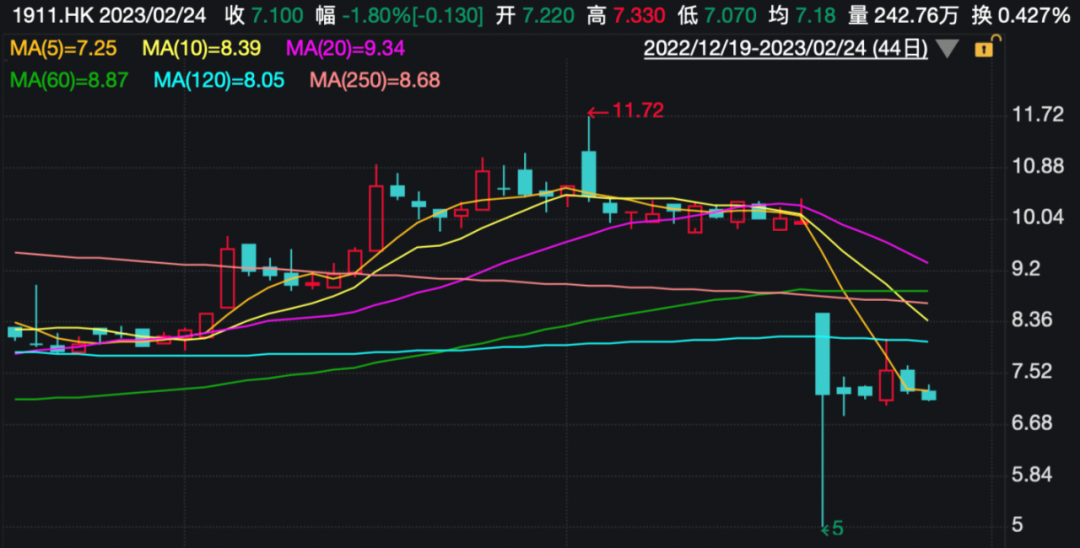Image resolution: width=1080 pixels, height=548 pixels.
Task: Click the average price 7.18
Action: (815, 15)
